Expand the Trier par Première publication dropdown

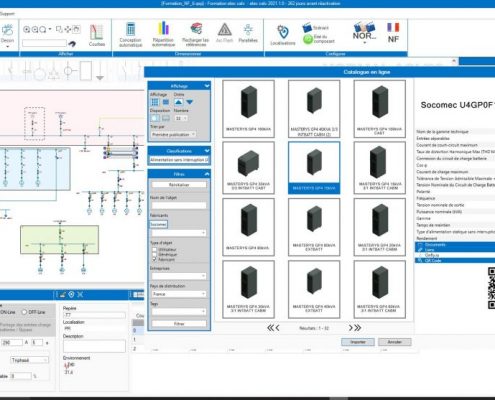click(173, 134)
